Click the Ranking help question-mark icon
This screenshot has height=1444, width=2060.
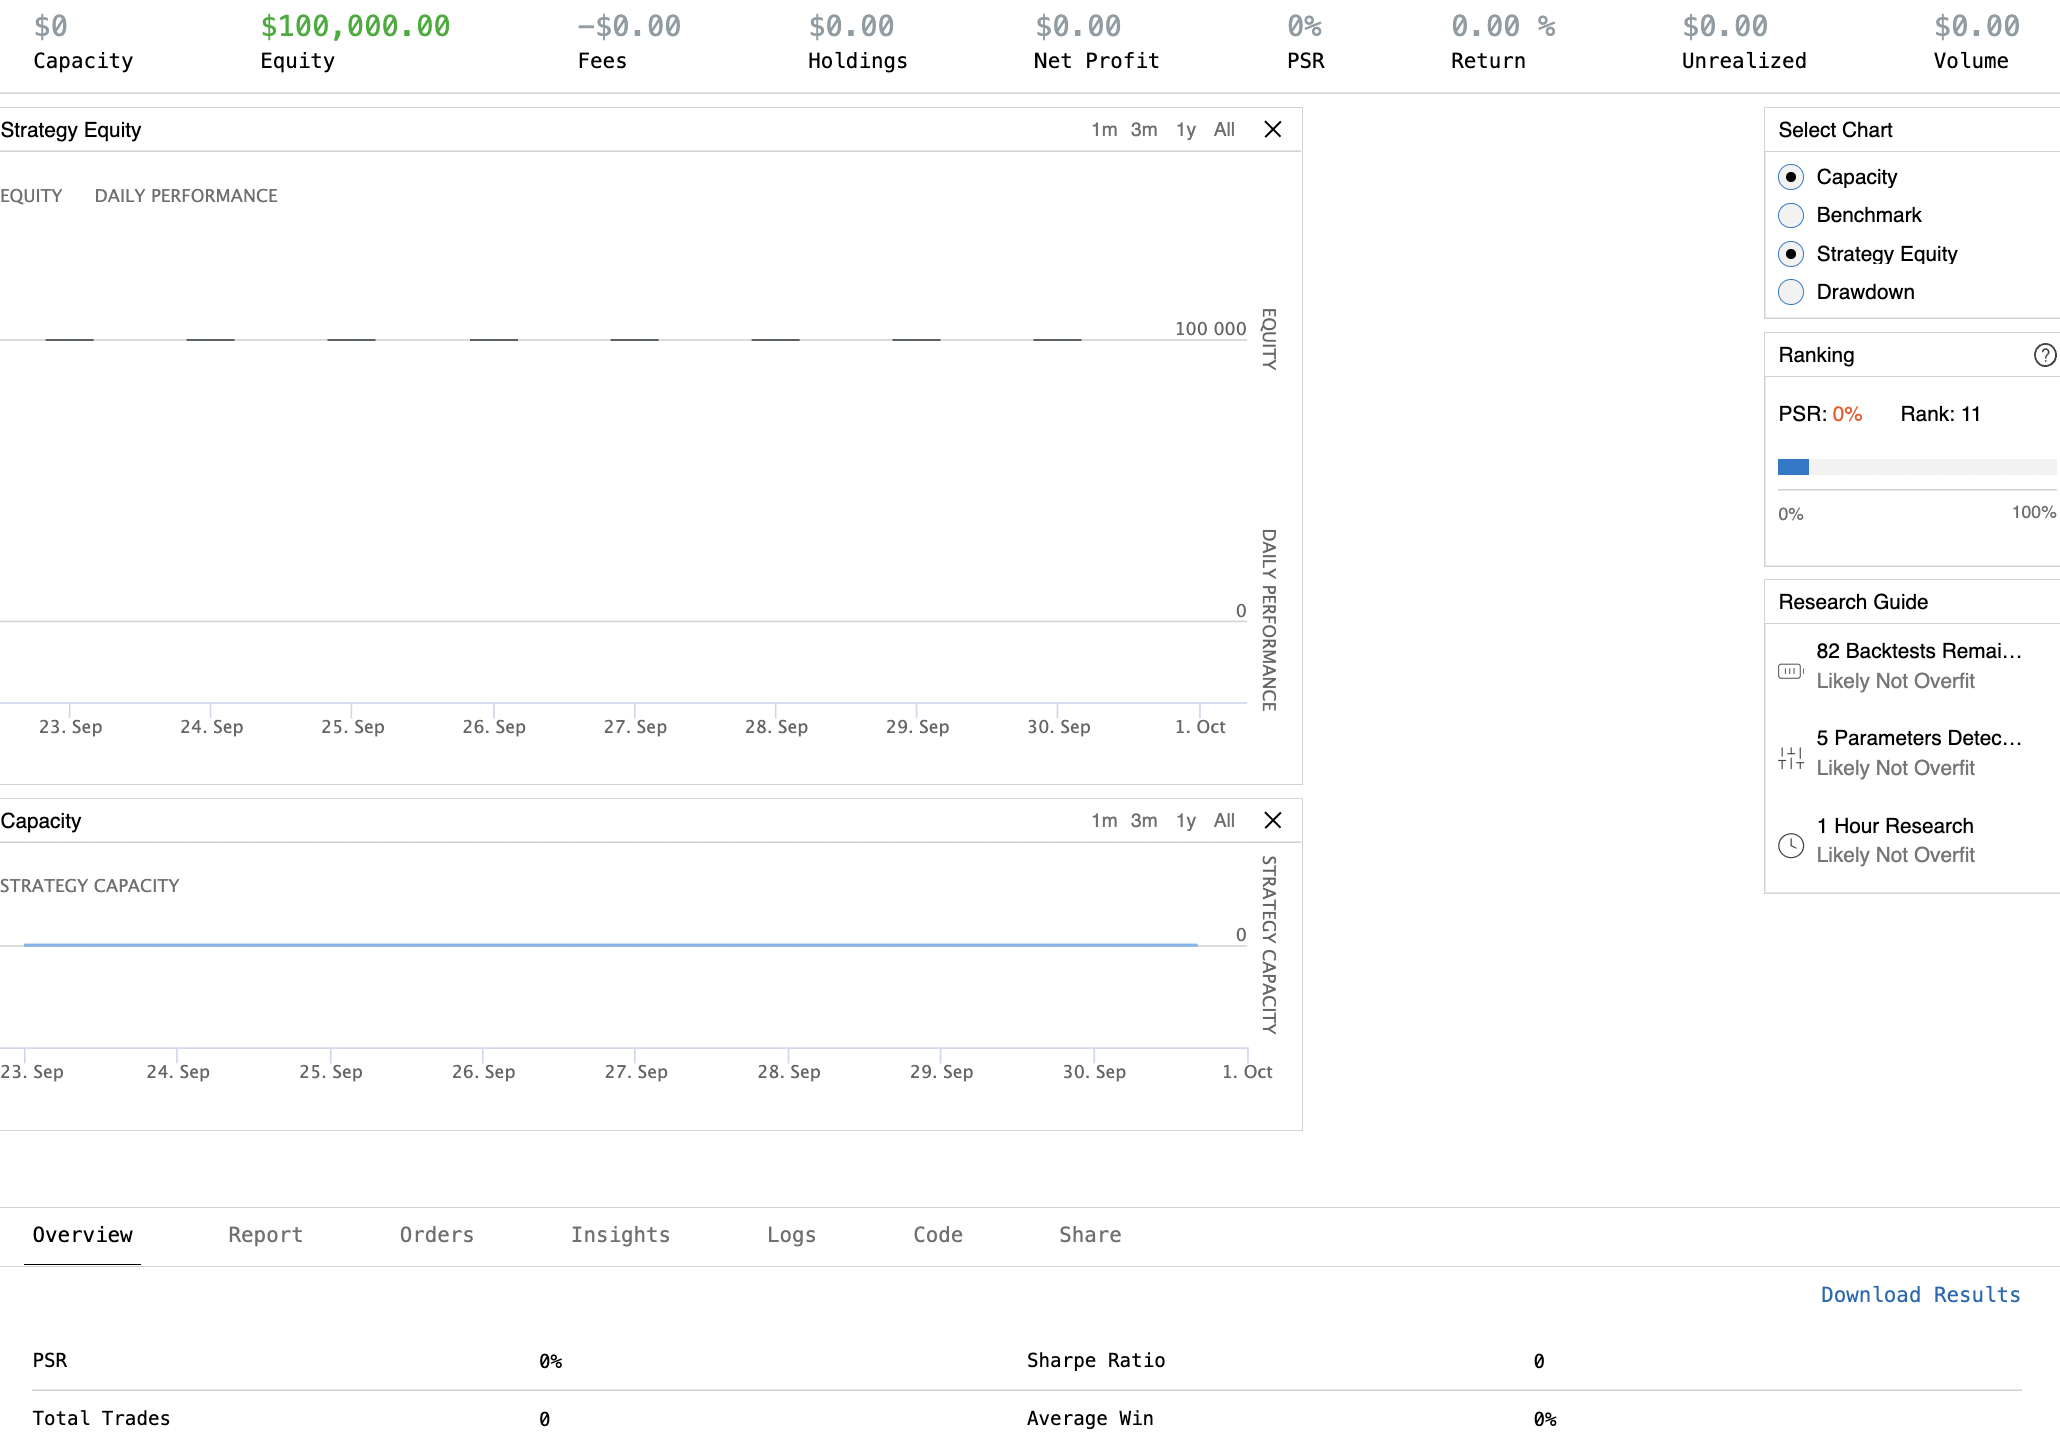2044,355
